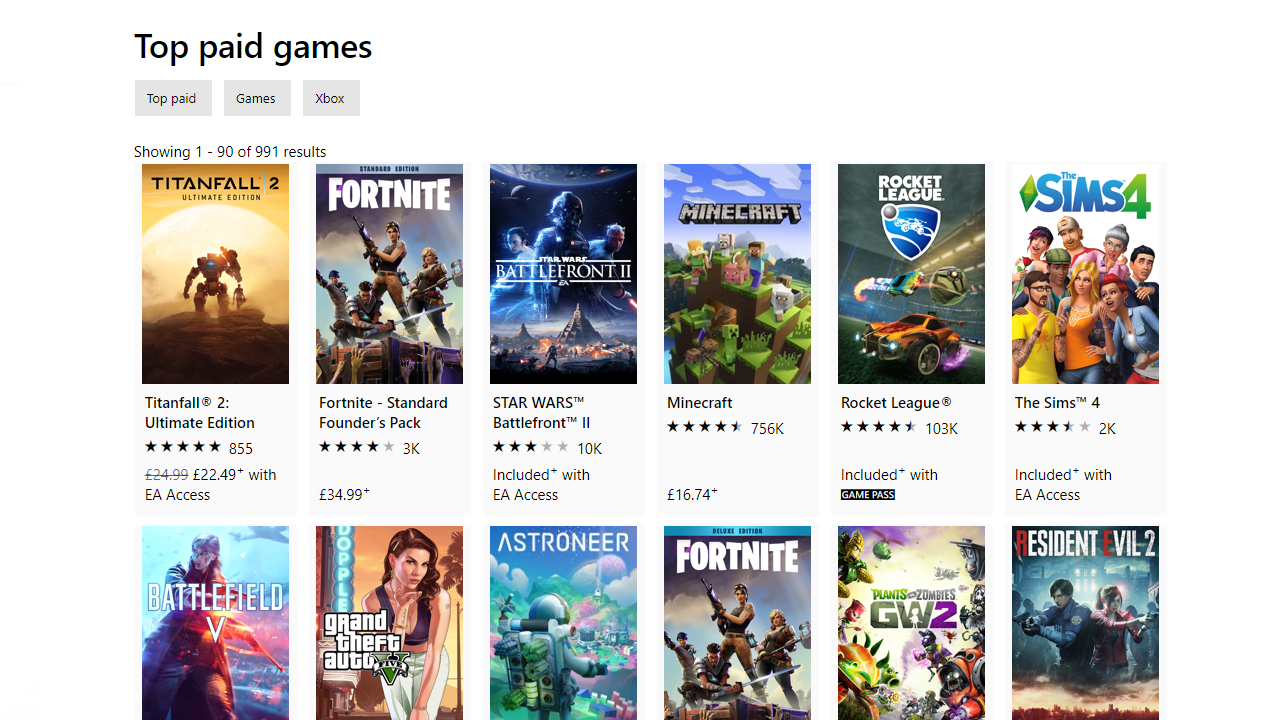
Task: Open the Rocket League cover image
Action: point(911,274)
